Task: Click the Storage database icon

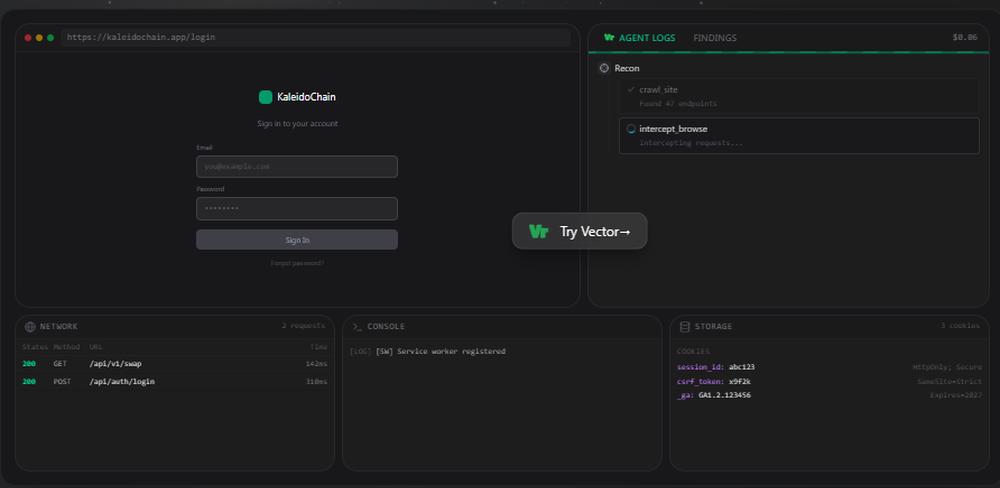Action: [685, 327]
